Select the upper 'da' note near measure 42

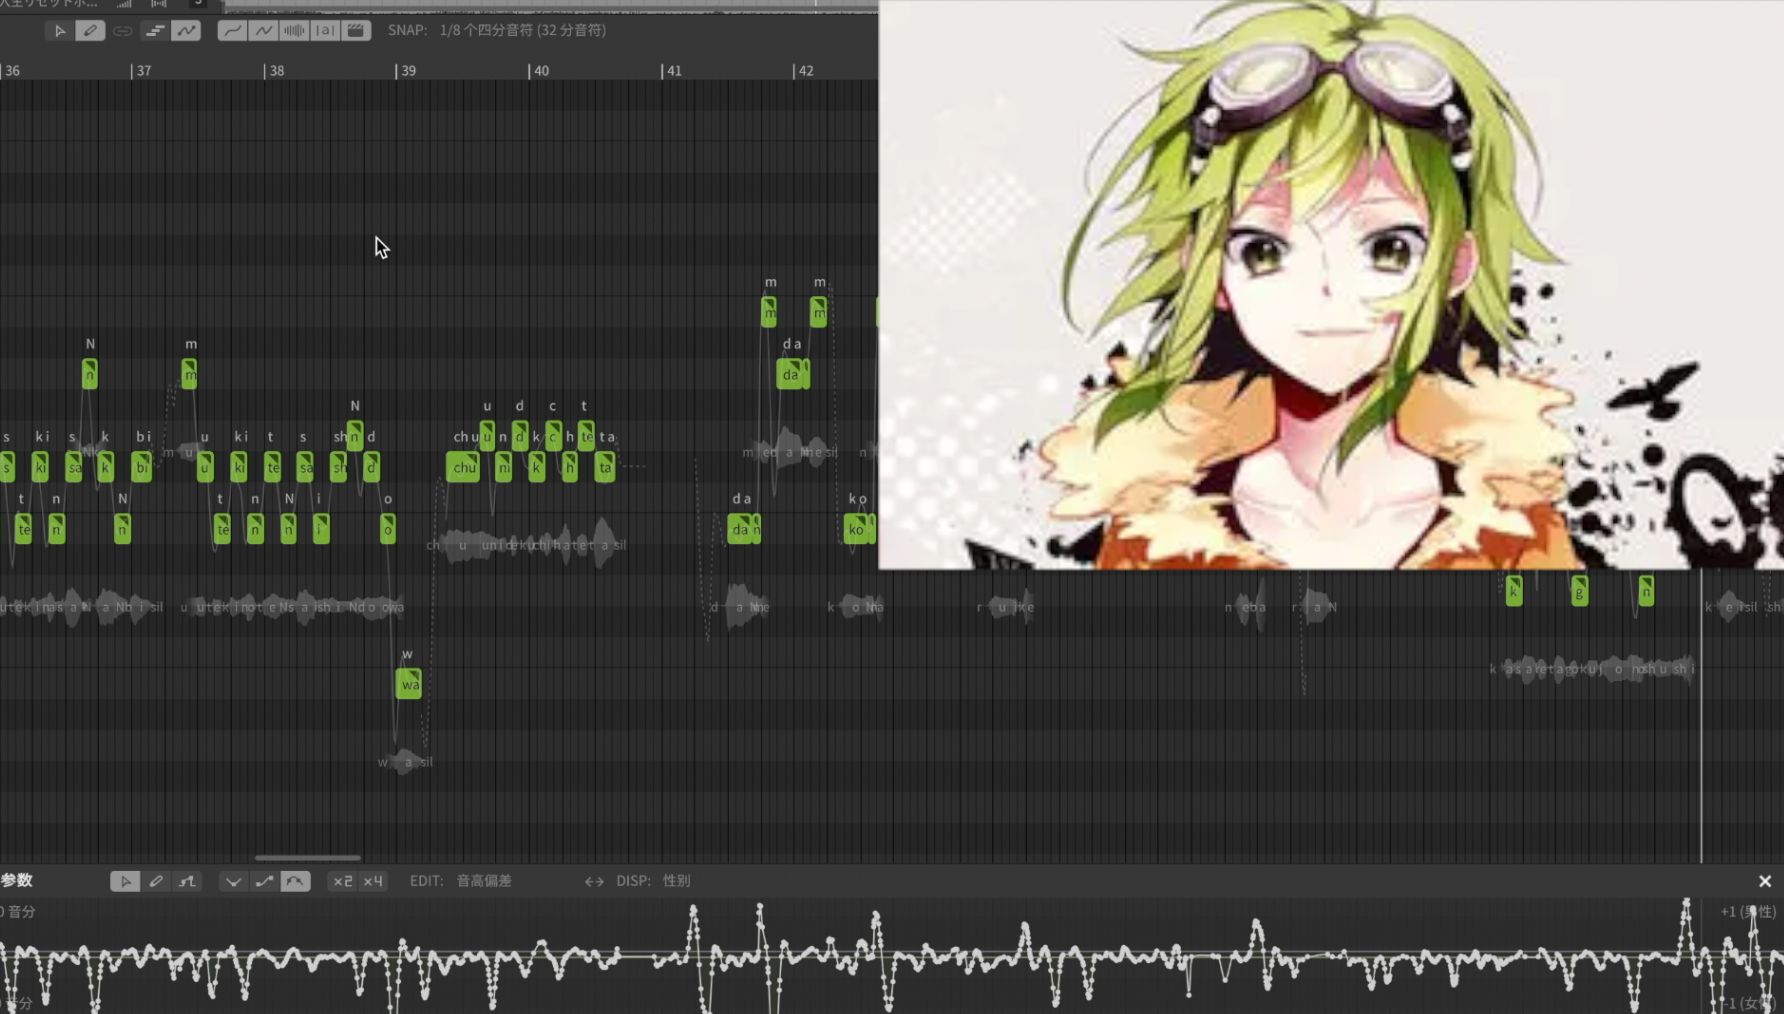point(790,374)
